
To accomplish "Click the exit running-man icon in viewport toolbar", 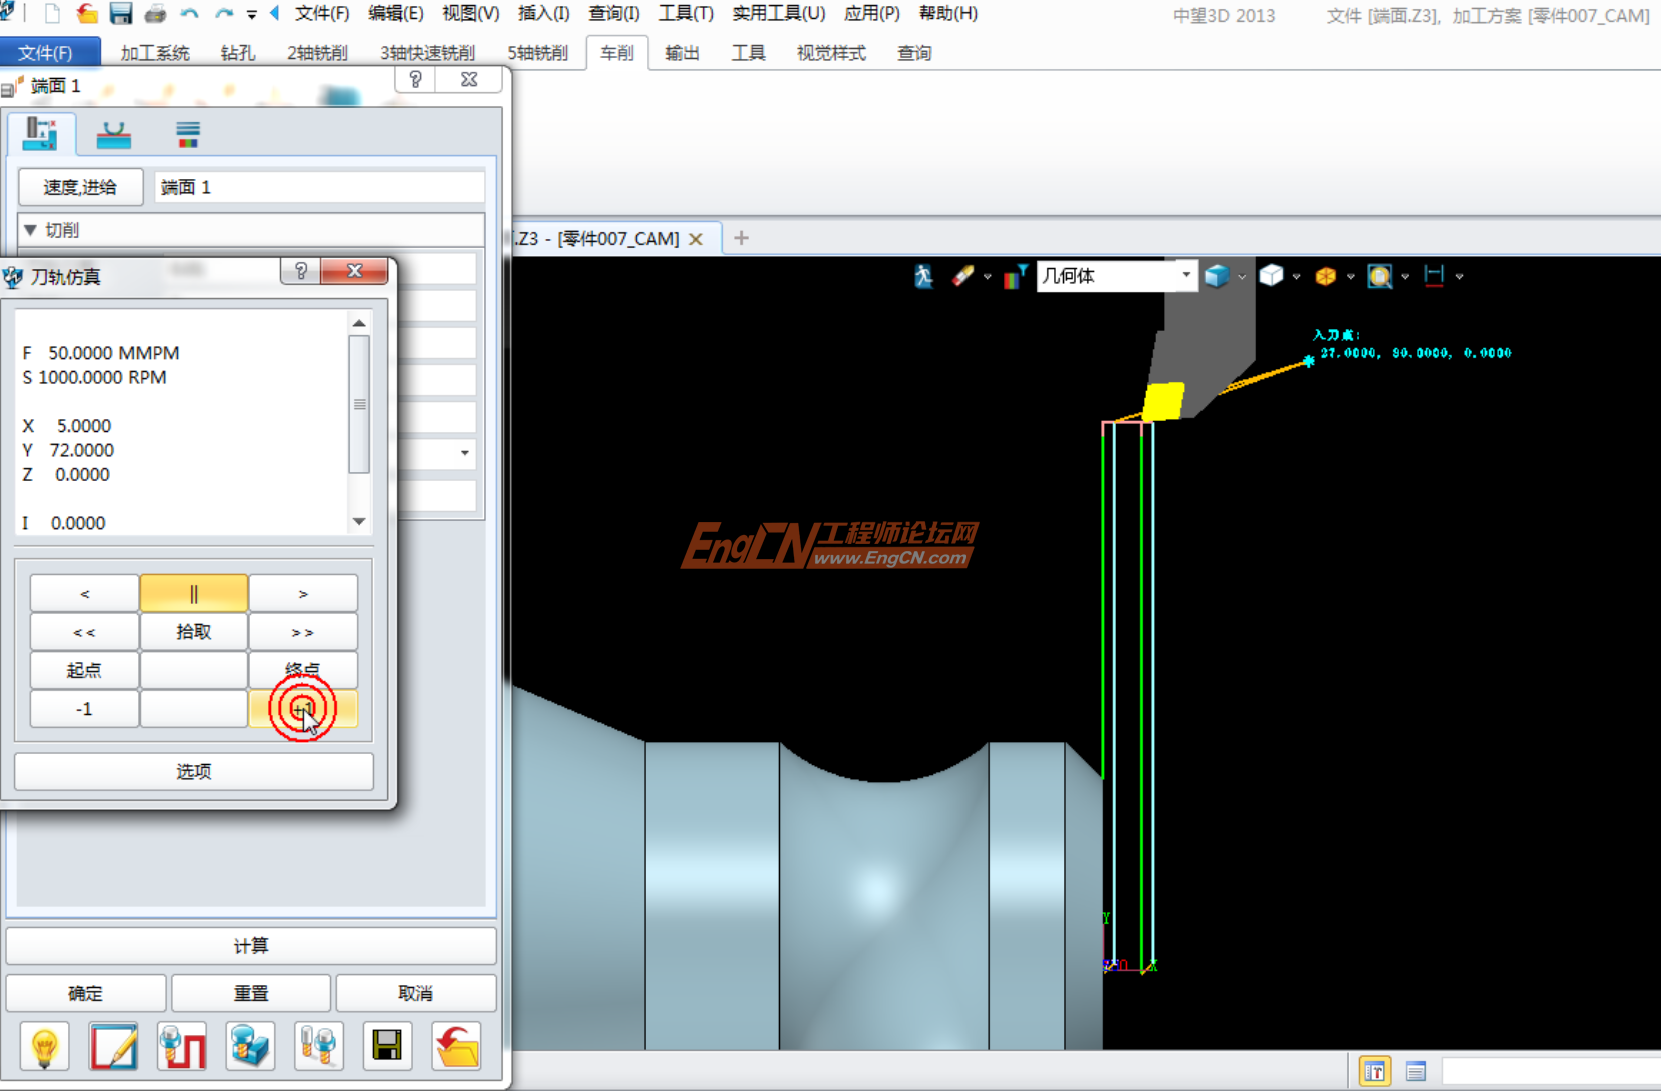I will click(923, 276).
